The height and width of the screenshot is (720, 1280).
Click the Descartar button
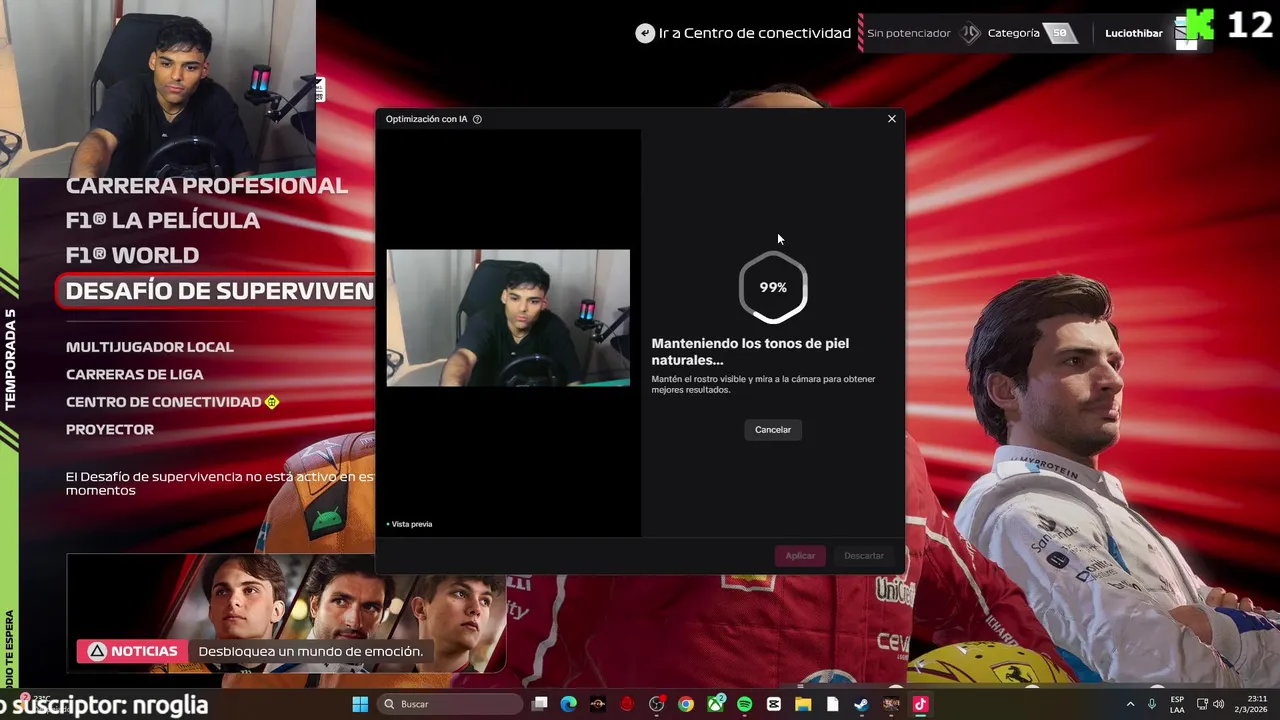tap(864, 556)
